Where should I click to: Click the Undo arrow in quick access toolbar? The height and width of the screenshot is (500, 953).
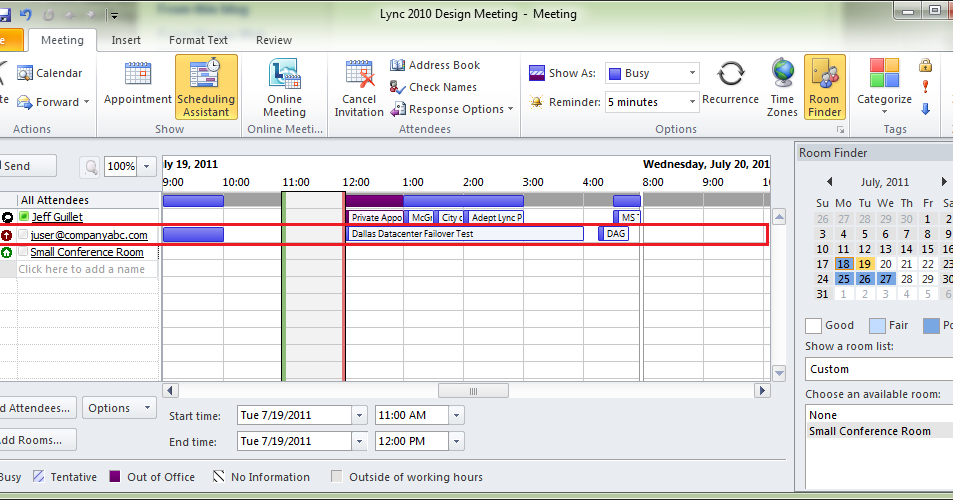(26, 14)
